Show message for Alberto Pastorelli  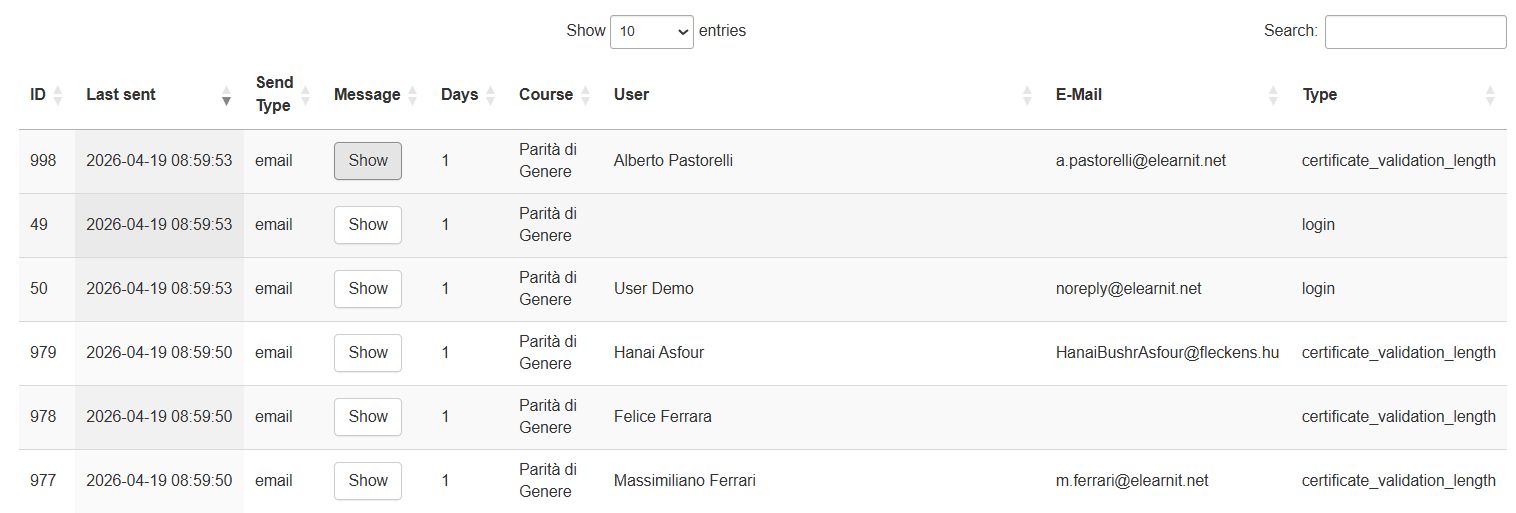coord(368,161)
